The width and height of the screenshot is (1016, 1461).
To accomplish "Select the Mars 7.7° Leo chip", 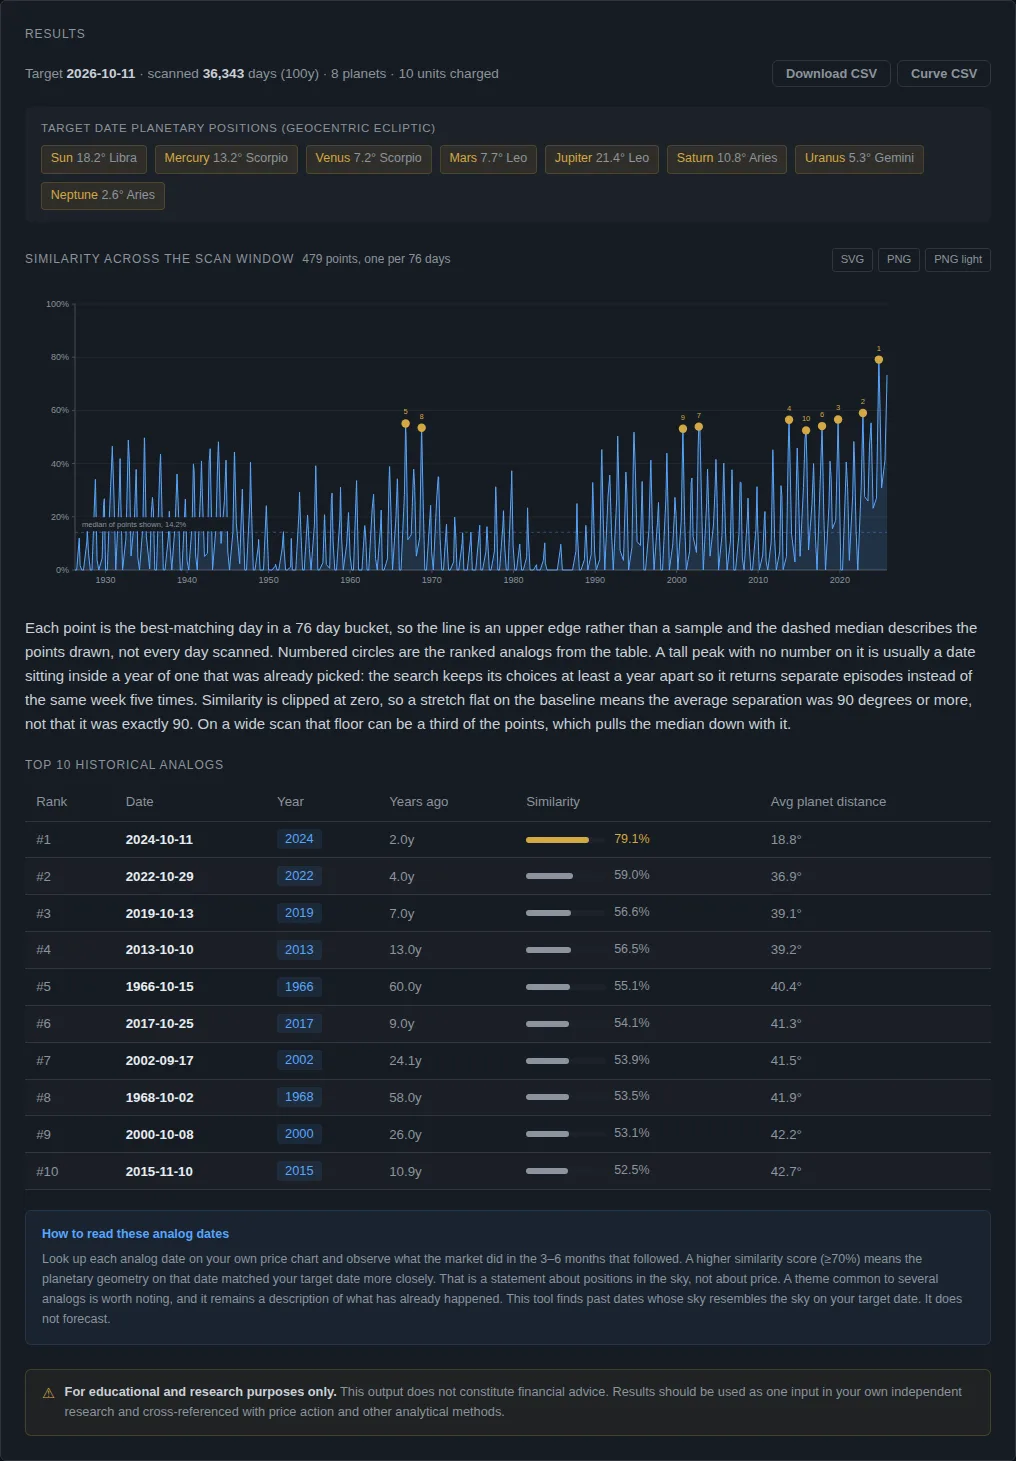I will point(488,159).
